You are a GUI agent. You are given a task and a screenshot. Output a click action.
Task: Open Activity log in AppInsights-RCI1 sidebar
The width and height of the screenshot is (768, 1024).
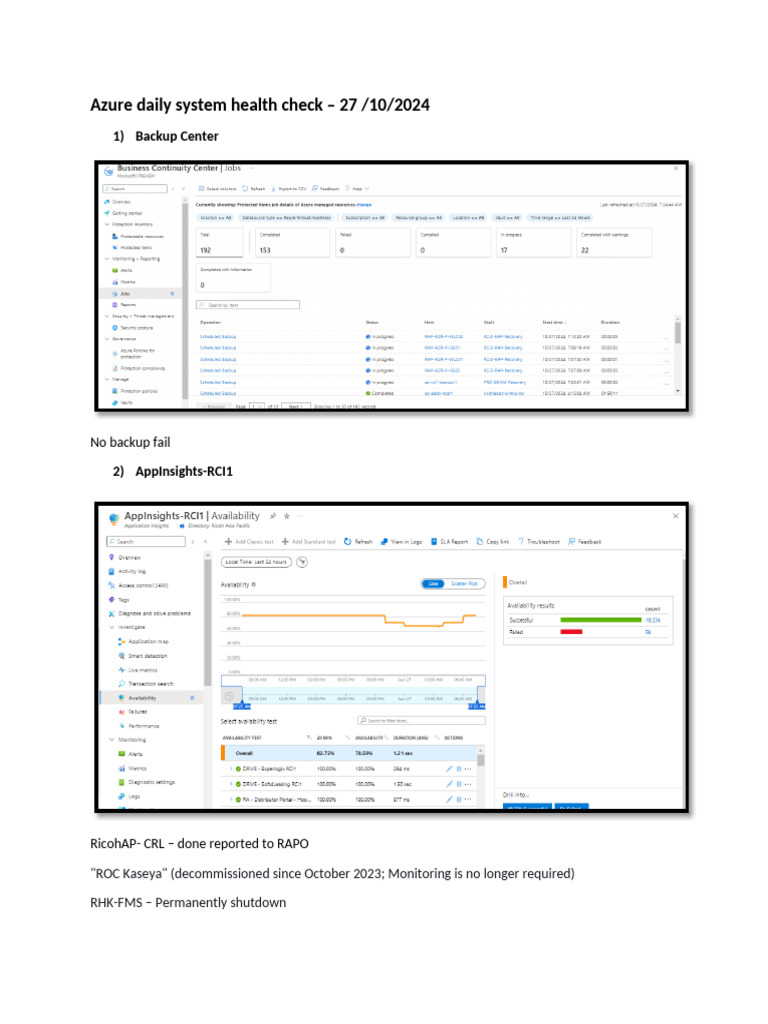point(131,571)
